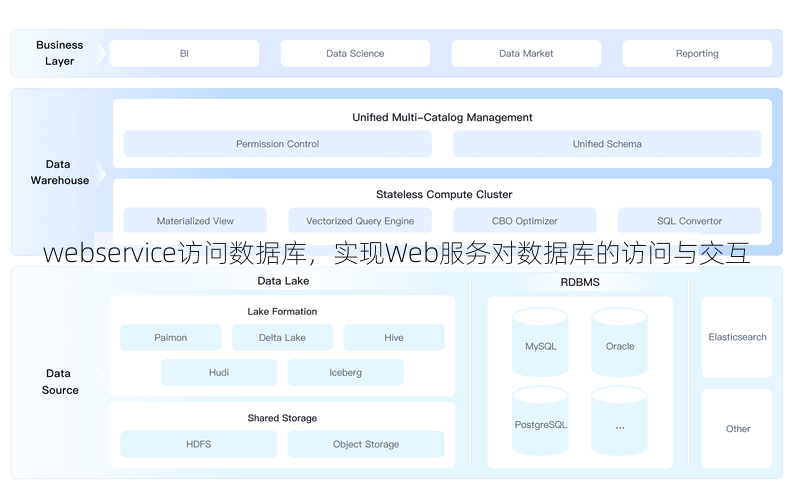This screenshot has width=794, height=490.
Task: Click the Business Layer label
Action: pos(59,53)
